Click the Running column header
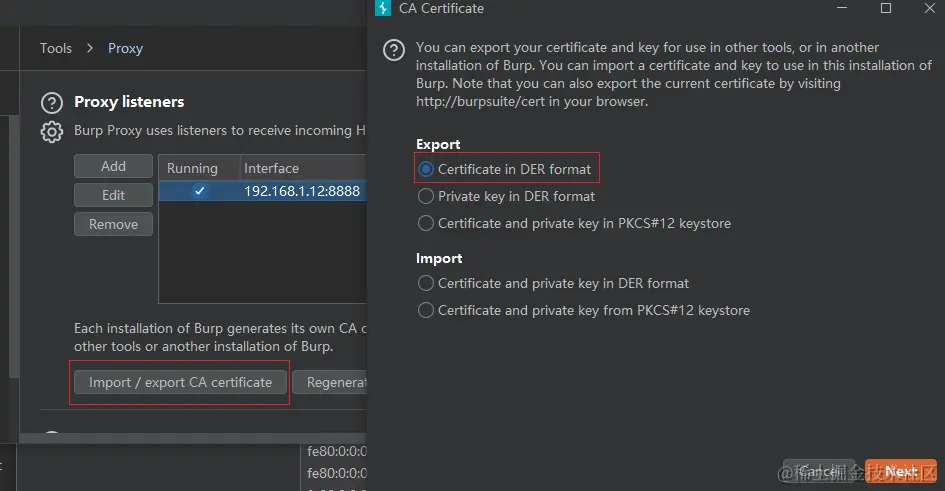Image resolution: width=945 pixels, height=491 pixels. (x=199, y=168)
